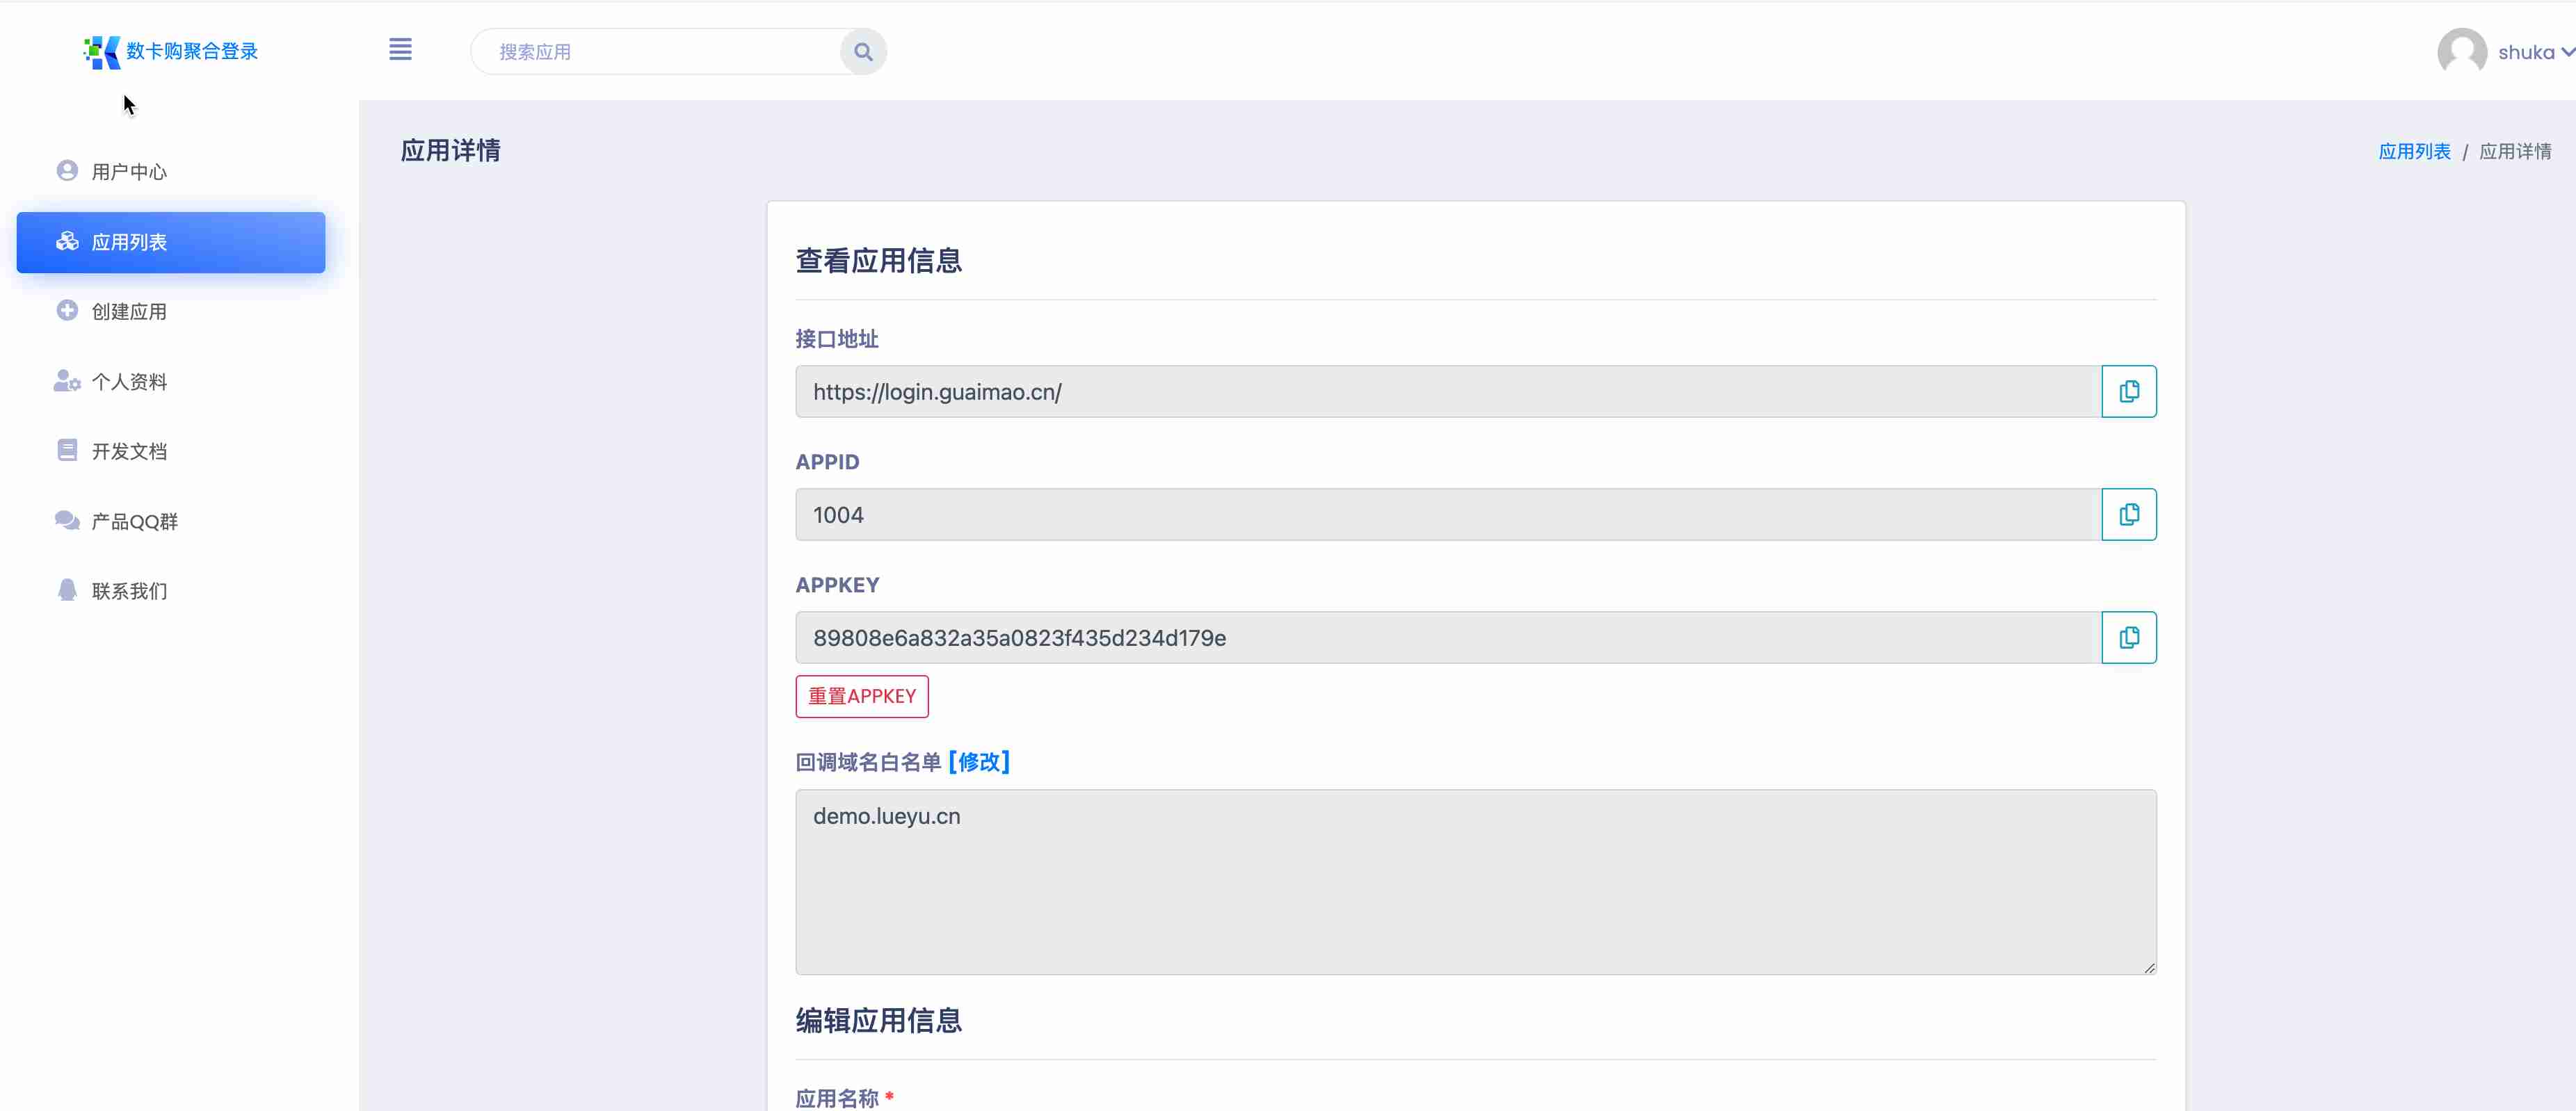The height and width of the screenshot is (1111, 2576).
Task: Go to 产品QQ群 sidebar item
Action: click(134, 522)
